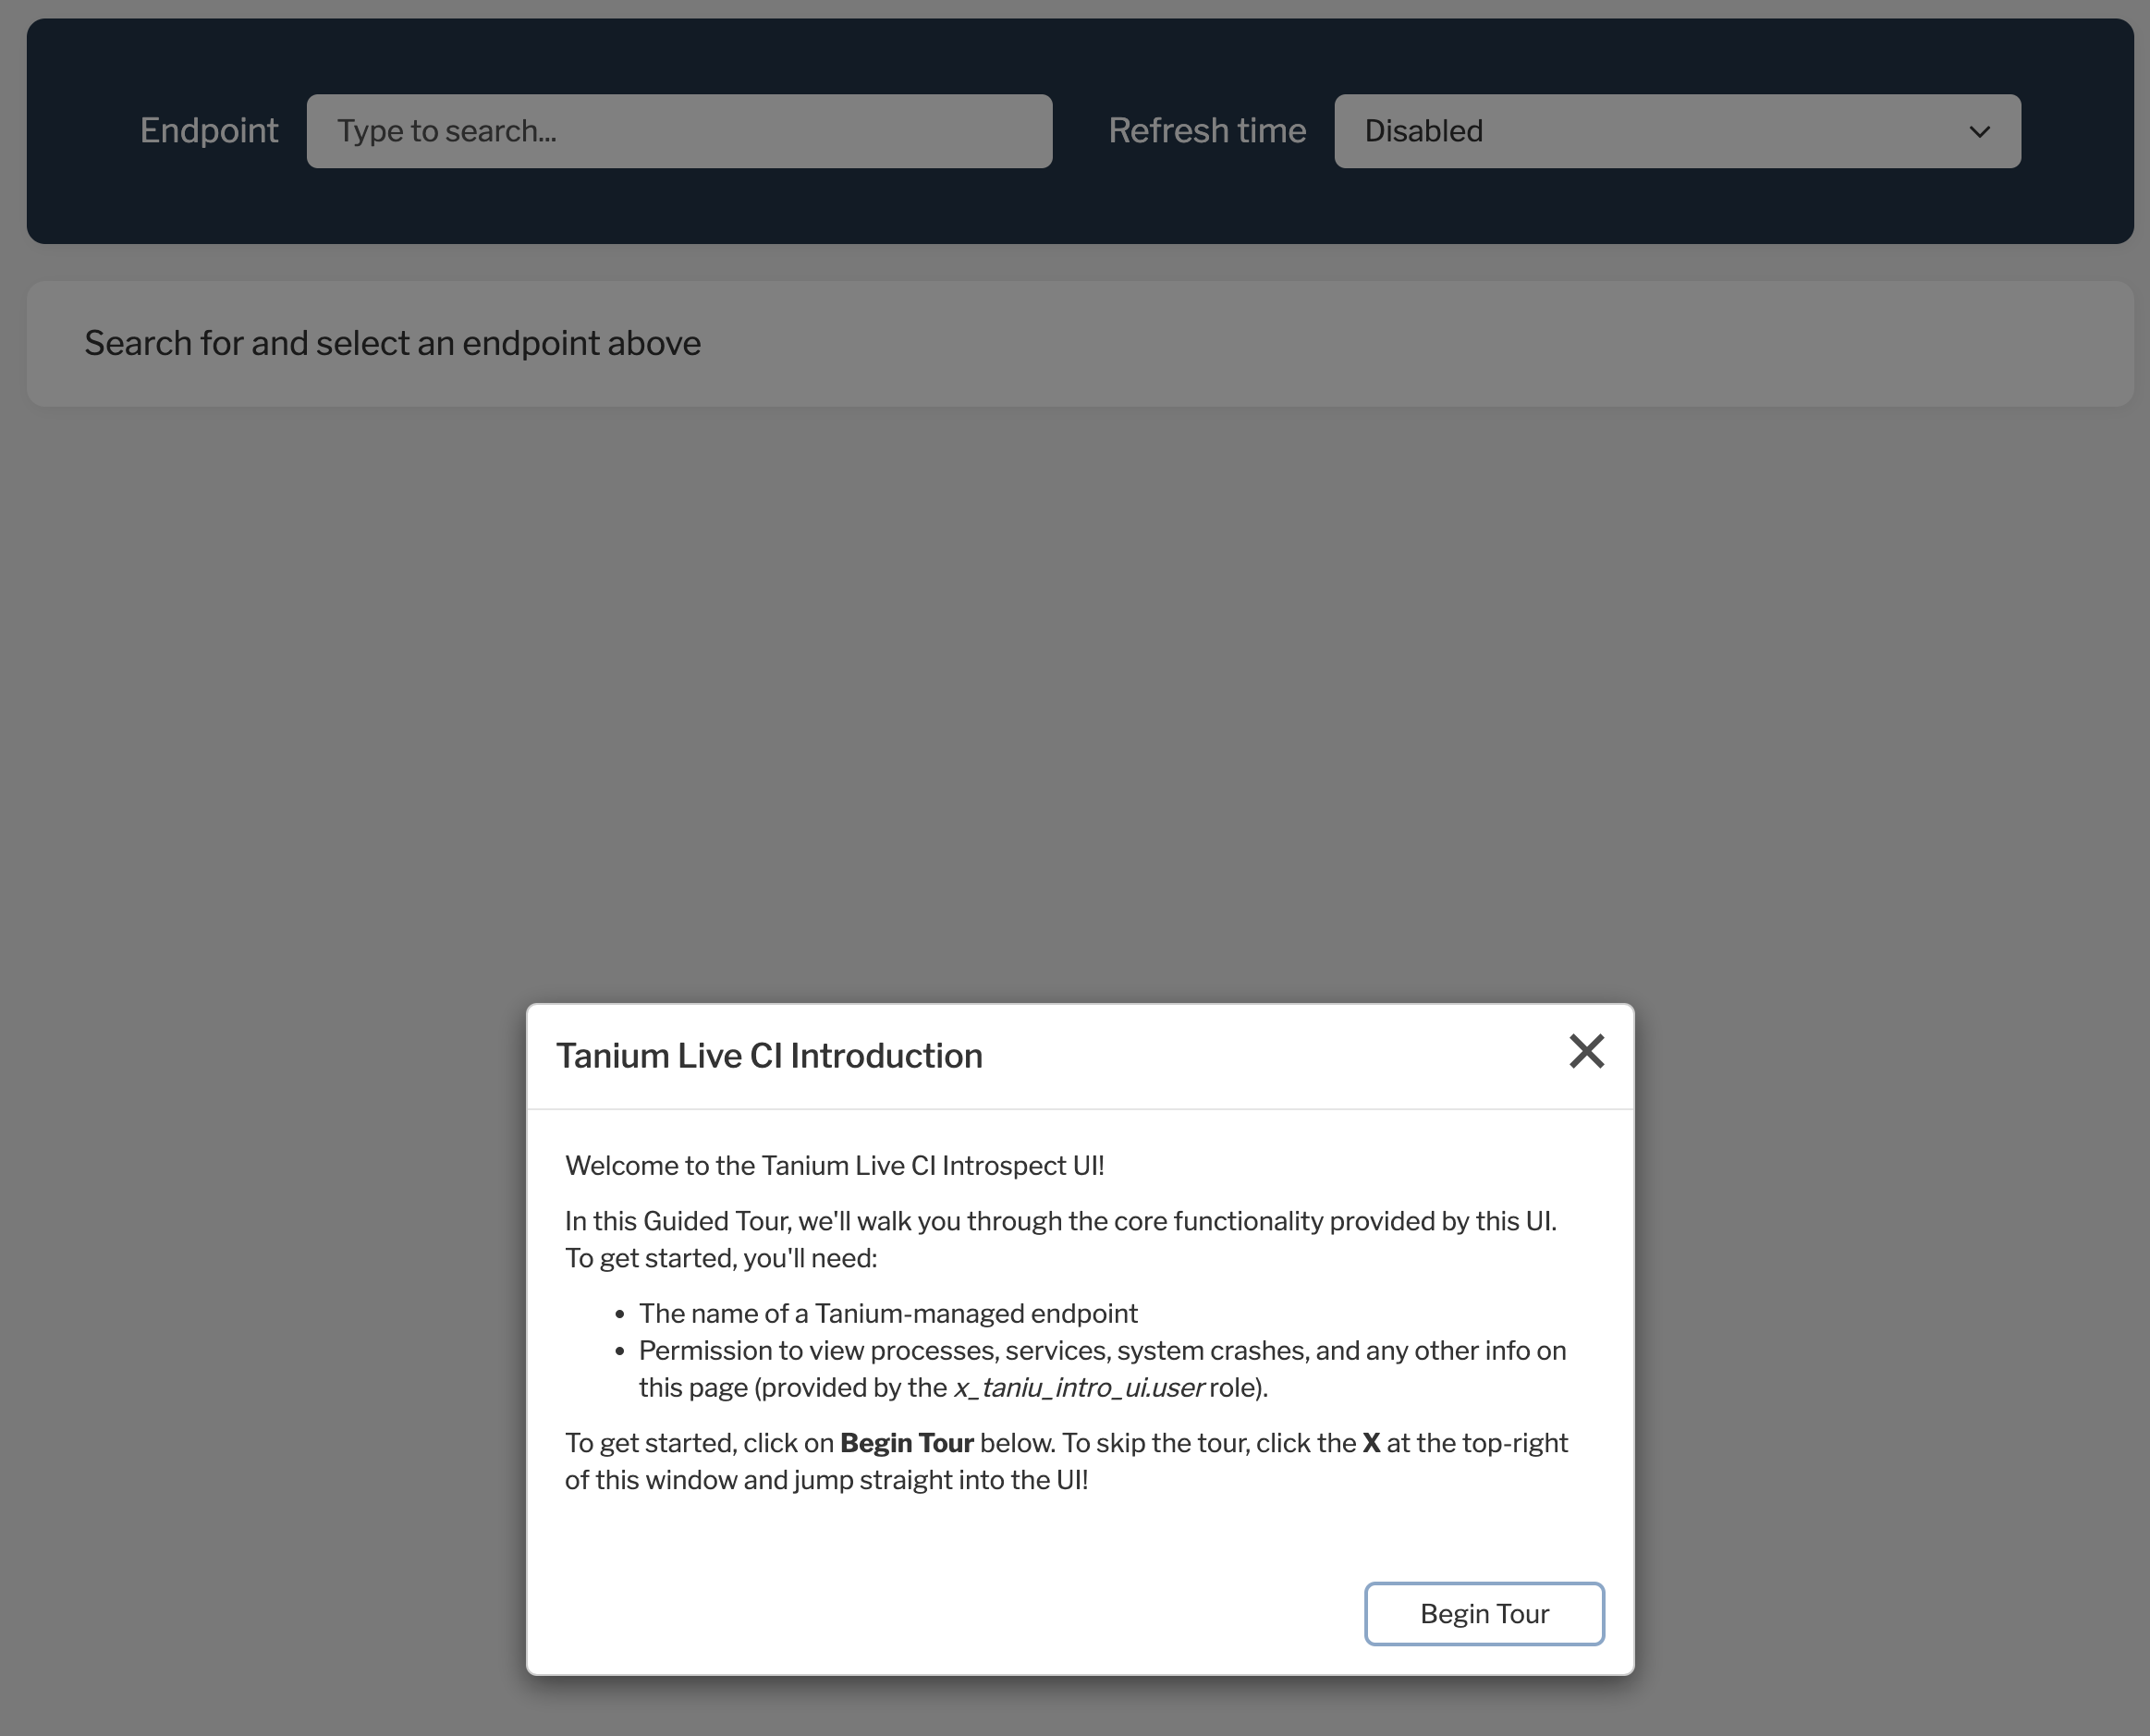Click the Search for and select an endpoint message
Image resolution: width=2150 pixels, height=1736 pixels.
(392, 343)
